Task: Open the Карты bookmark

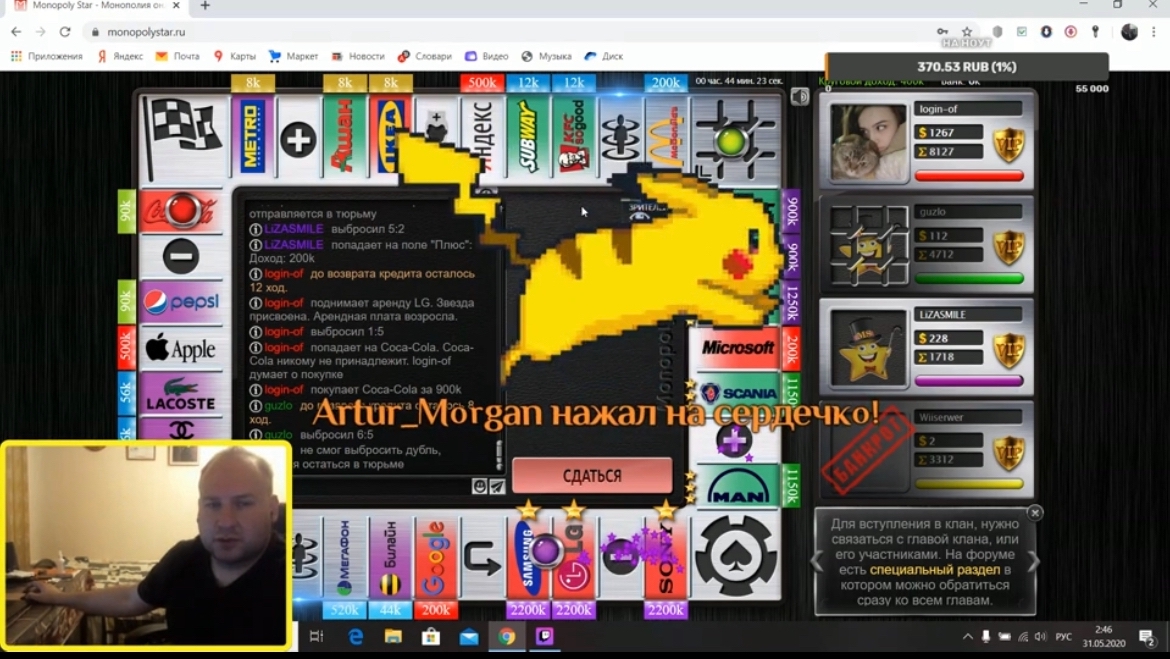Action: coord(234,56)
